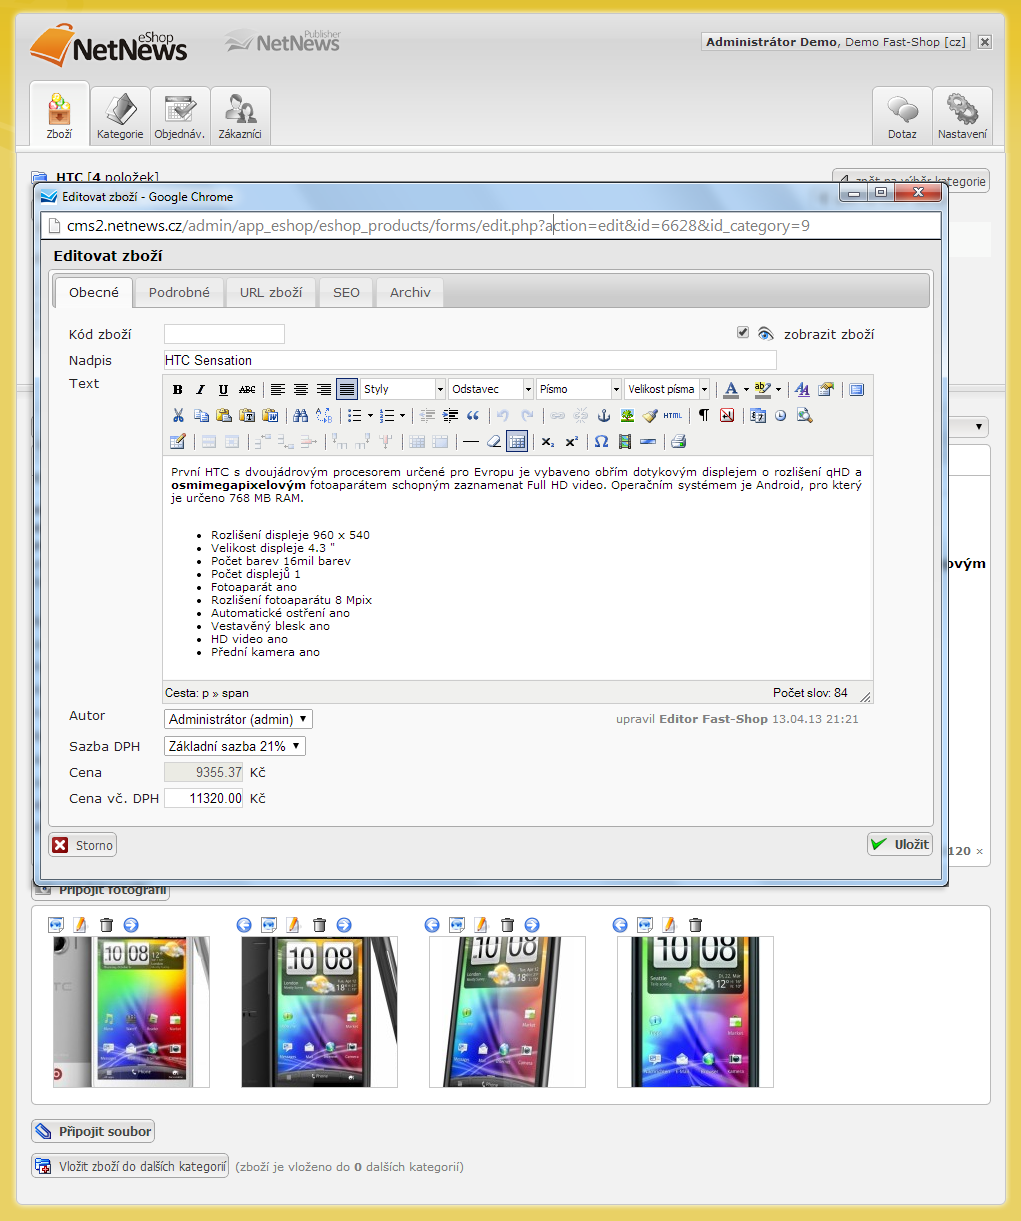Open the Písmo font dropdown
This screenshot has height=1221, width=1021.
(579, 389)
